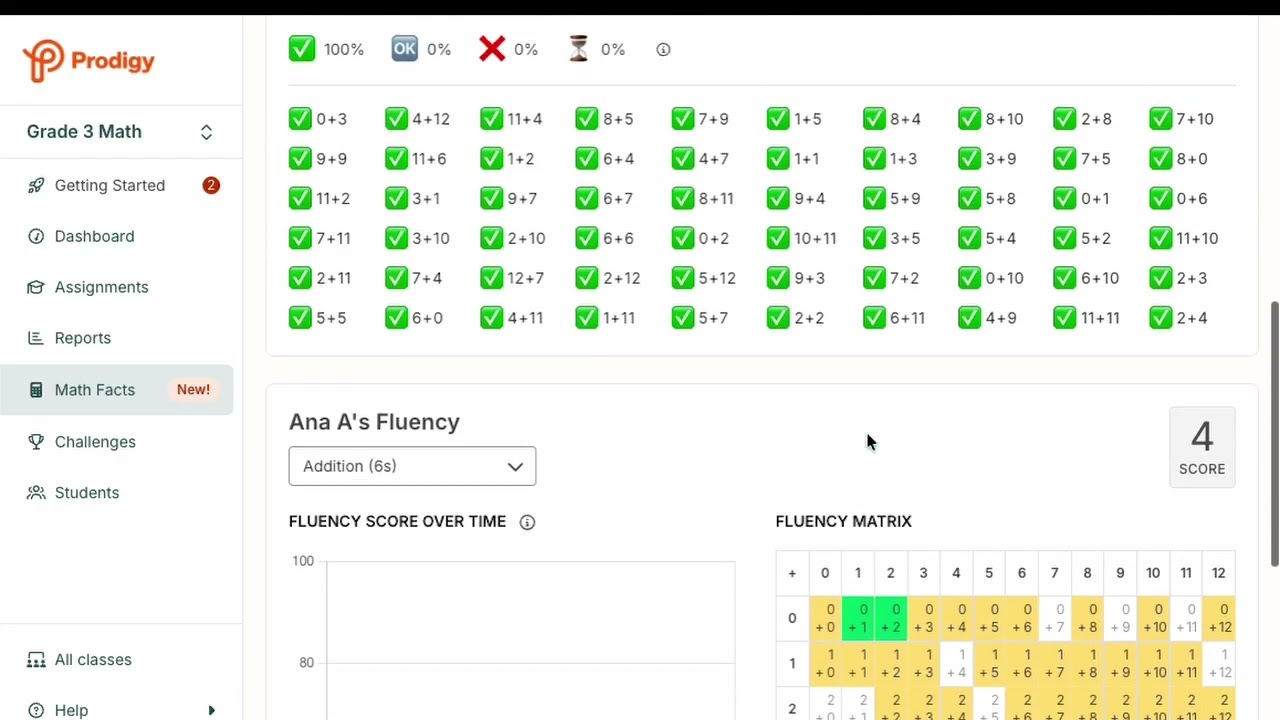Click the Dashboard gauge icon
The height and width of the screenshot is (720, 1280).
coord(36,237)
